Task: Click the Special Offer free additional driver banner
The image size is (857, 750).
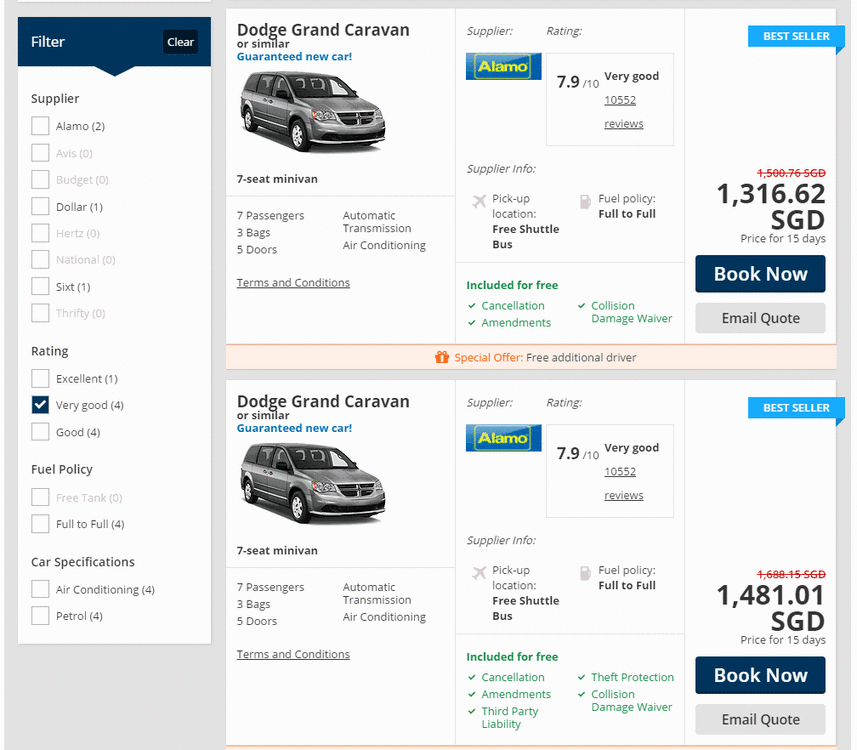Action: tap(531, 357)
